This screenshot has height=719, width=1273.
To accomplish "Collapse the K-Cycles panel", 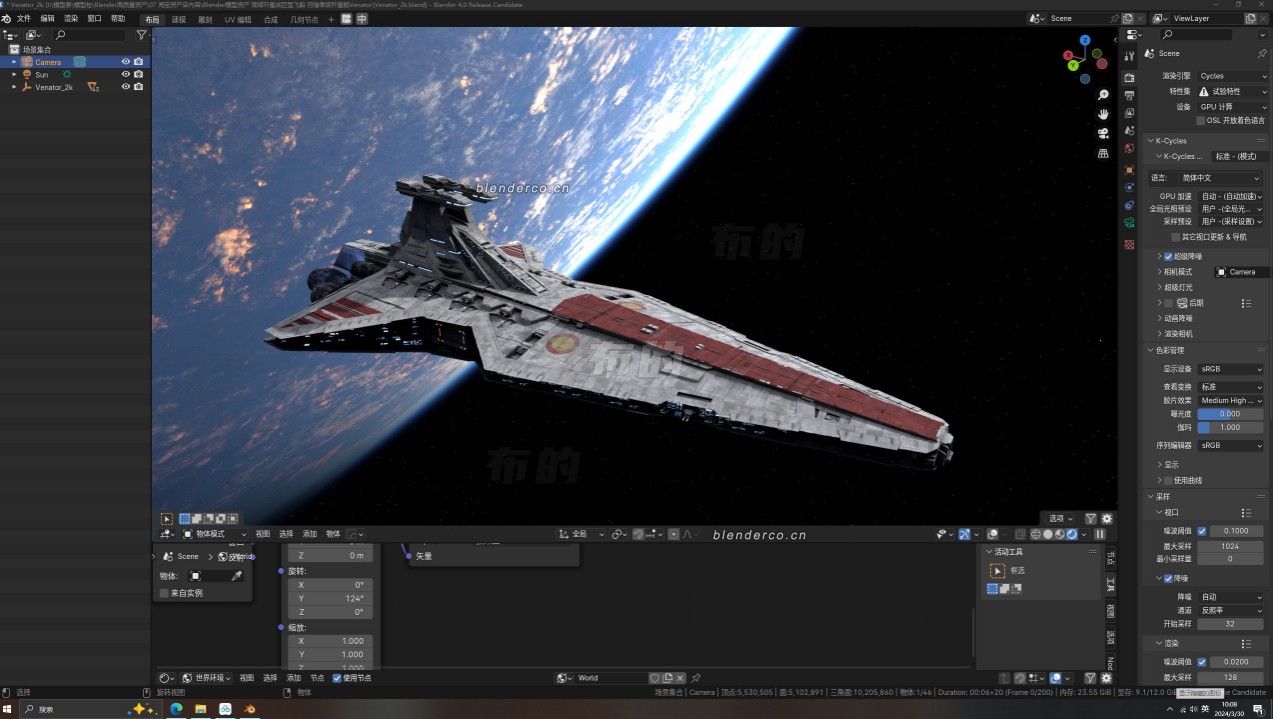I will 1150,141.
